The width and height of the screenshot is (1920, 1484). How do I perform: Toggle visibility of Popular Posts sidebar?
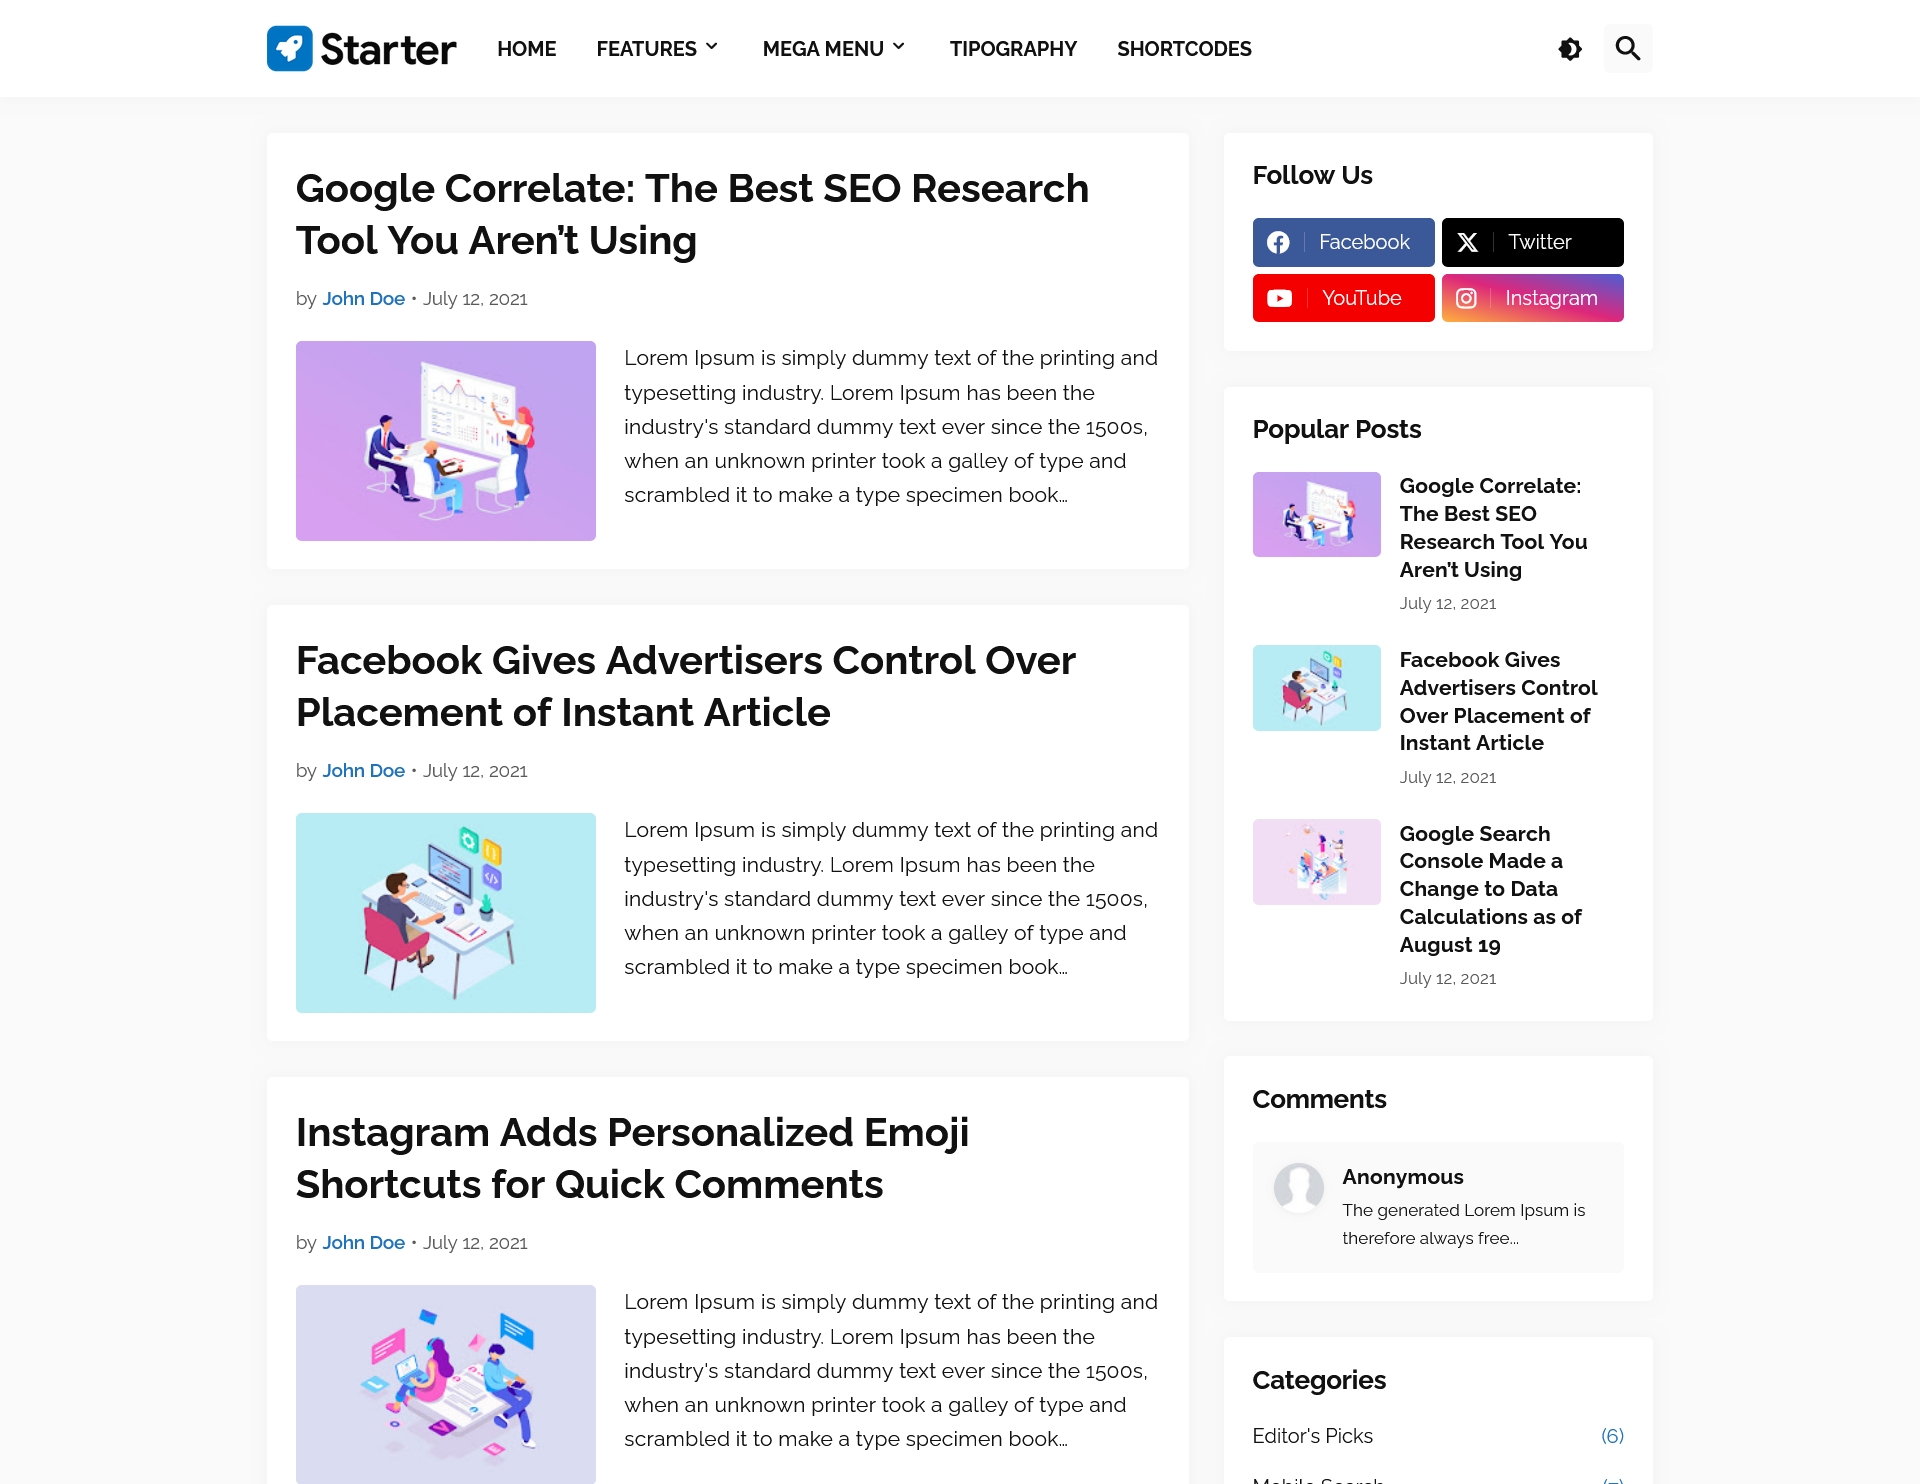[1336, 429]
